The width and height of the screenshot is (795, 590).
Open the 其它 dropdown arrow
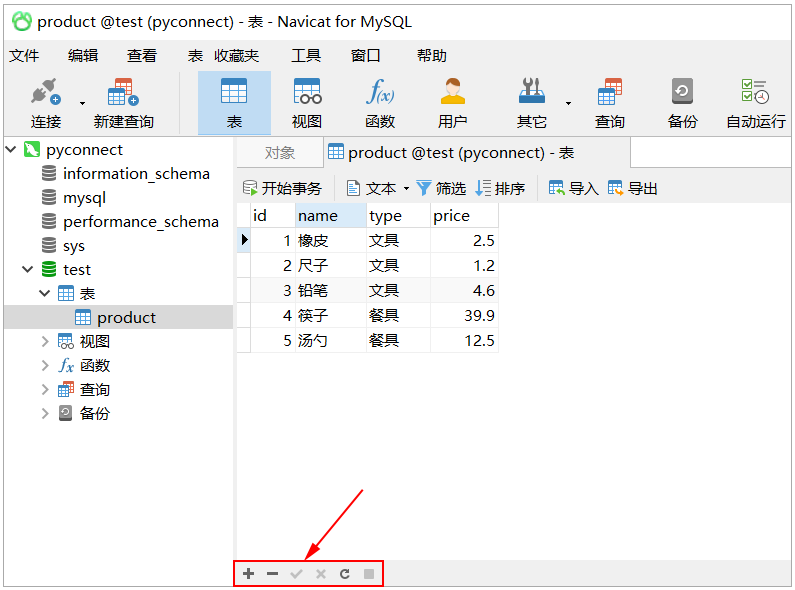[x=568, y=103]
